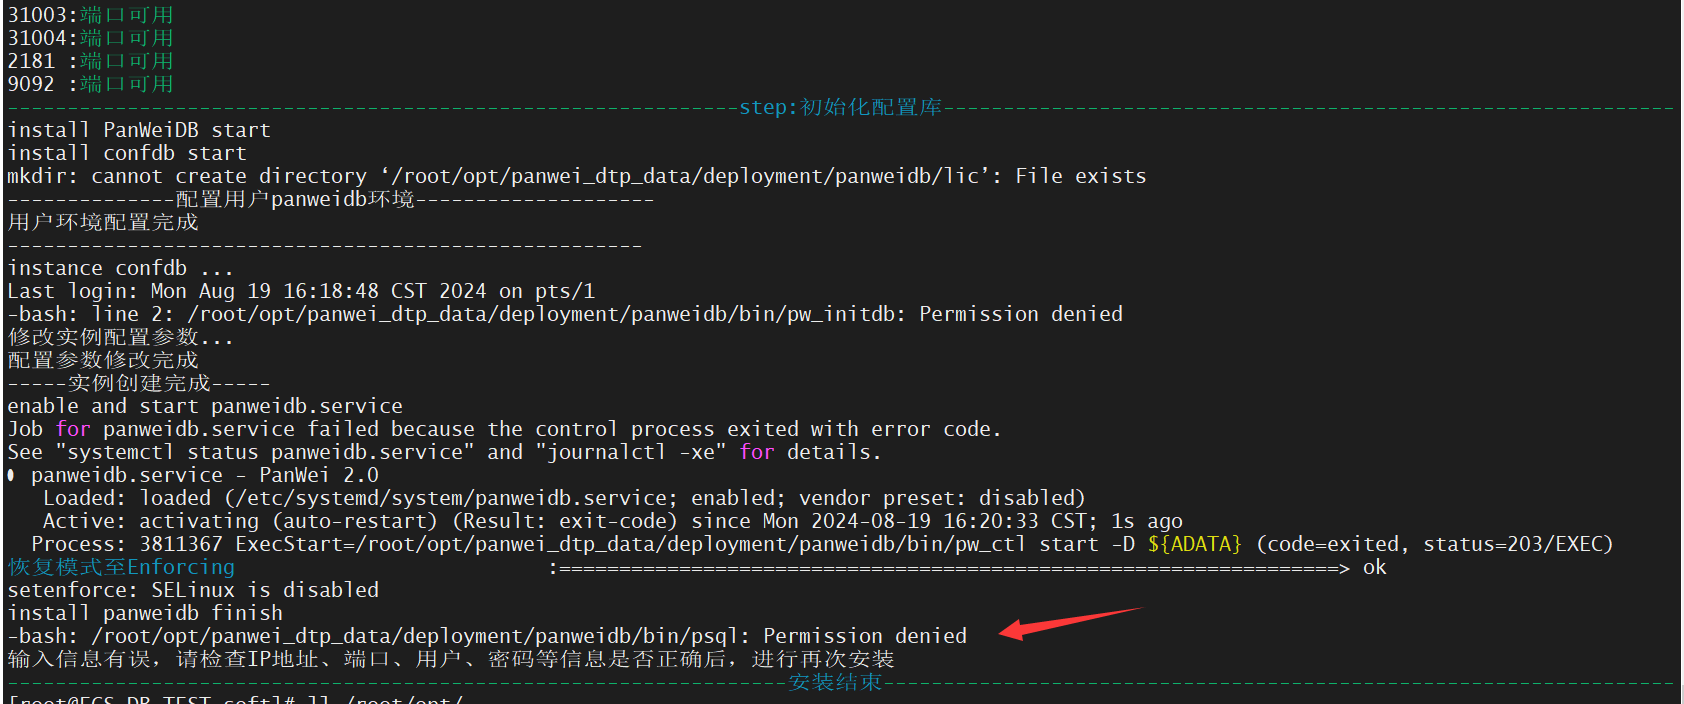Click the '安装结束' footer text
Screen dimensions: 1684x704
click(835, 682)
